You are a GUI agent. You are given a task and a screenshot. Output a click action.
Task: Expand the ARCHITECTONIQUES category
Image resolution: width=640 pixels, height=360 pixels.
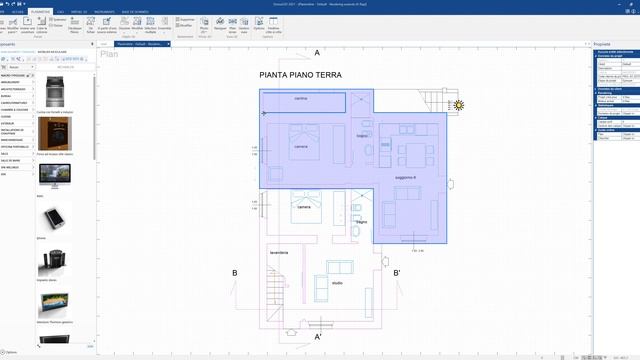coord(17,89)
